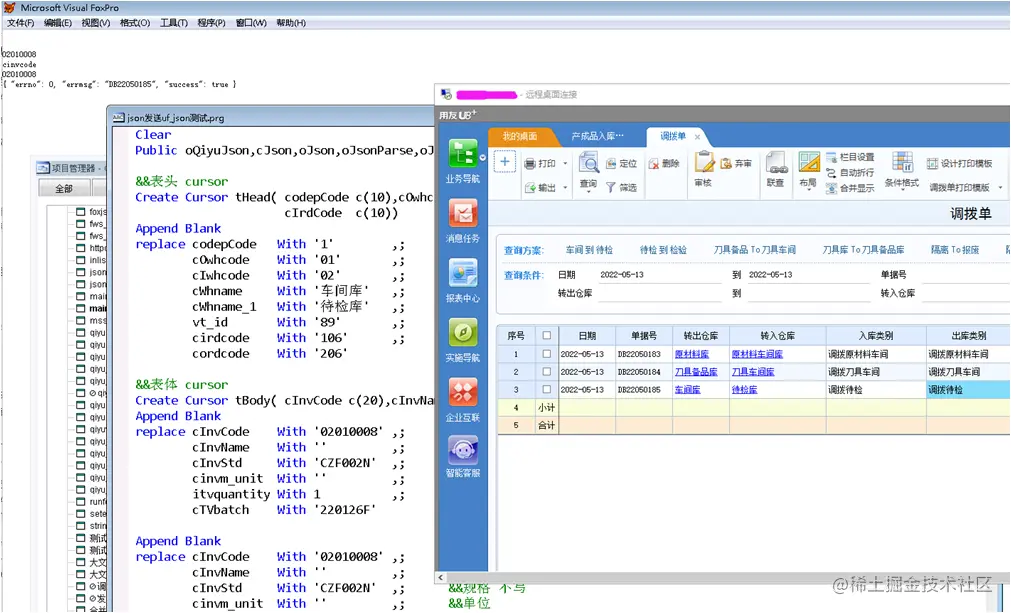
Task: Click 合并显示 merge display
Action: click(x=850, y=188)
